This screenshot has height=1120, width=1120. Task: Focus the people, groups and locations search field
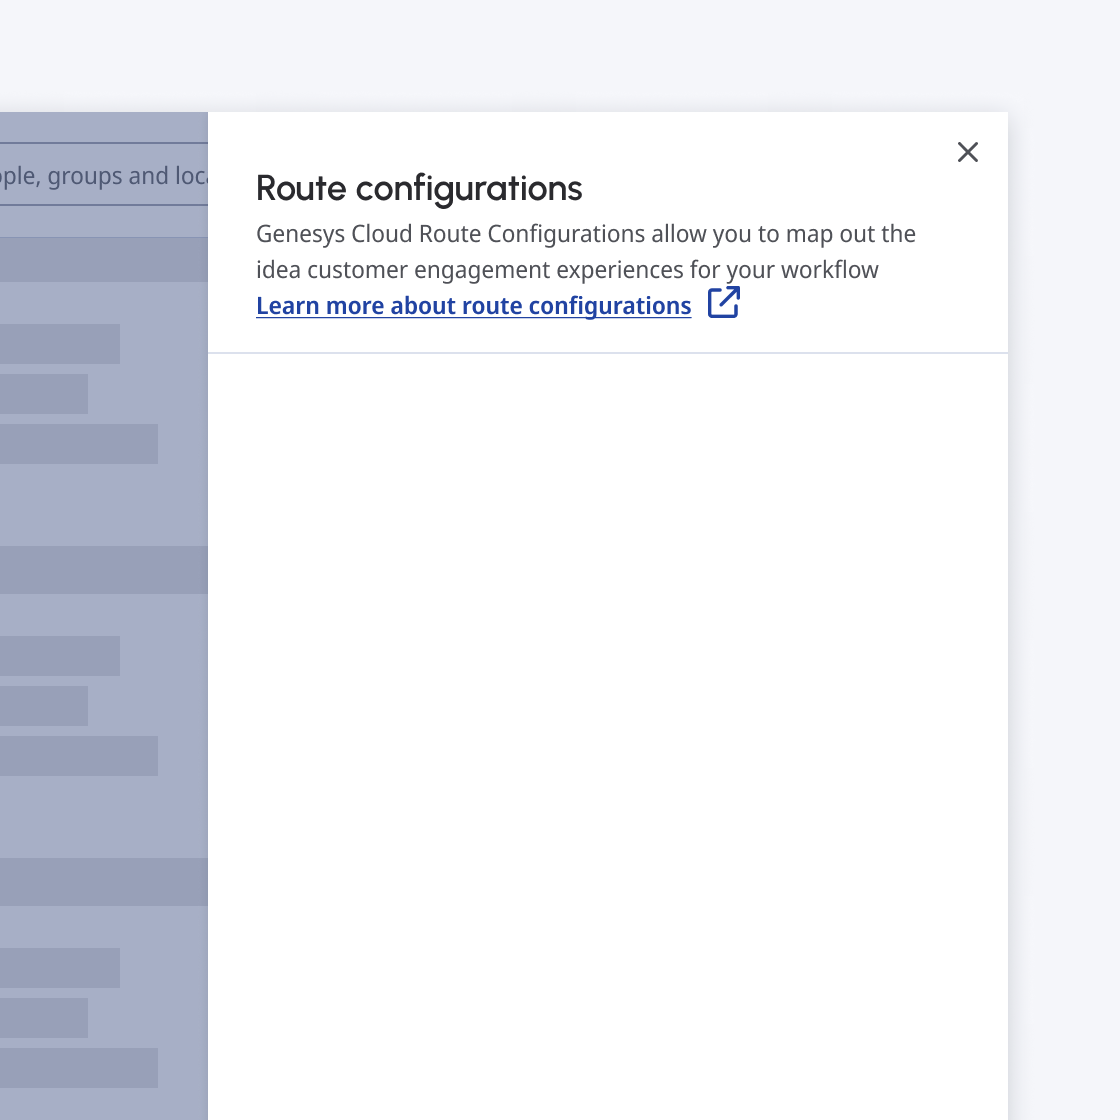pos(100,176)
